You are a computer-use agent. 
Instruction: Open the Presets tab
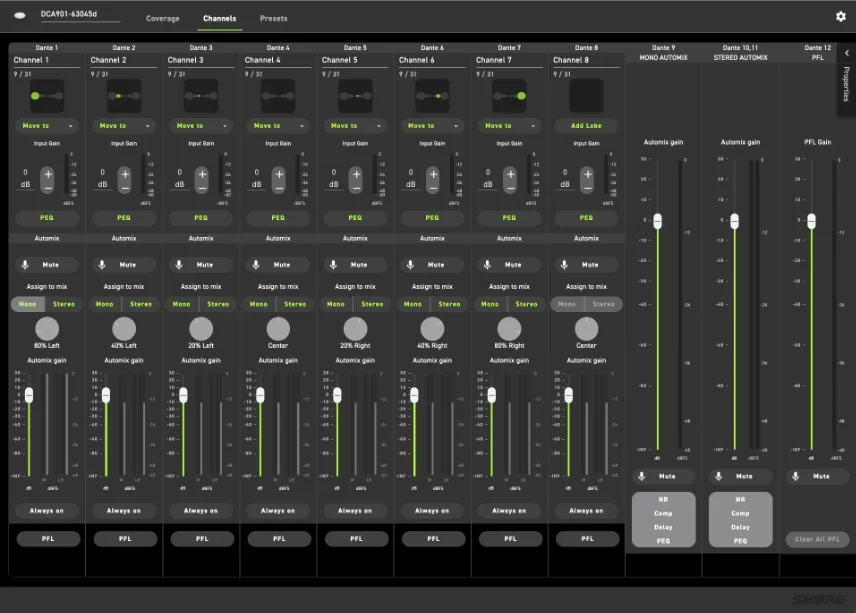(x=273, y=18)
